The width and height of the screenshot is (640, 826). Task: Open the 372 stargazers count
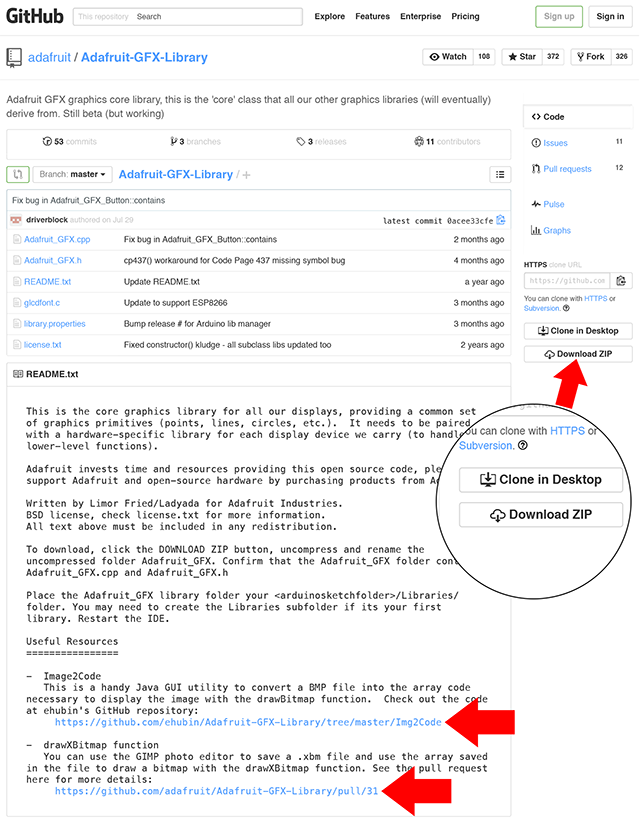pyautogui.click(x=553, y=57)
